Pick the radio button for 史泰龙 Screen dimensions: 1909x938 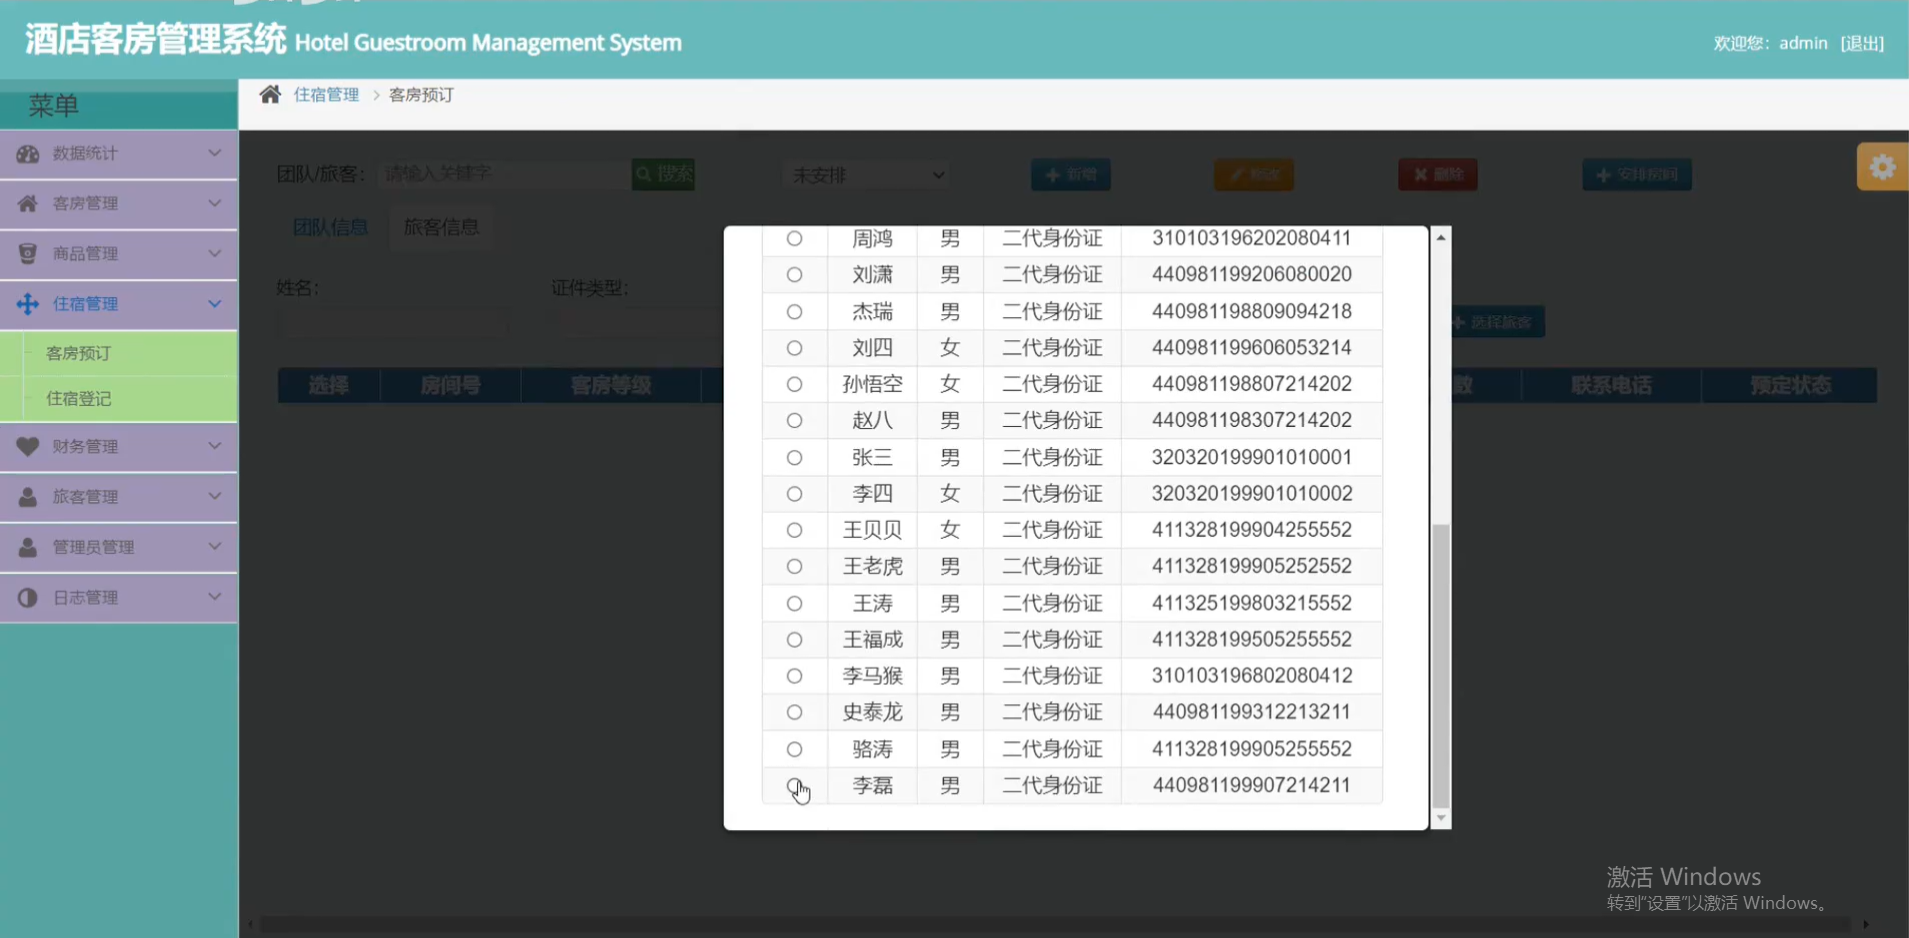tap(794, 713)
